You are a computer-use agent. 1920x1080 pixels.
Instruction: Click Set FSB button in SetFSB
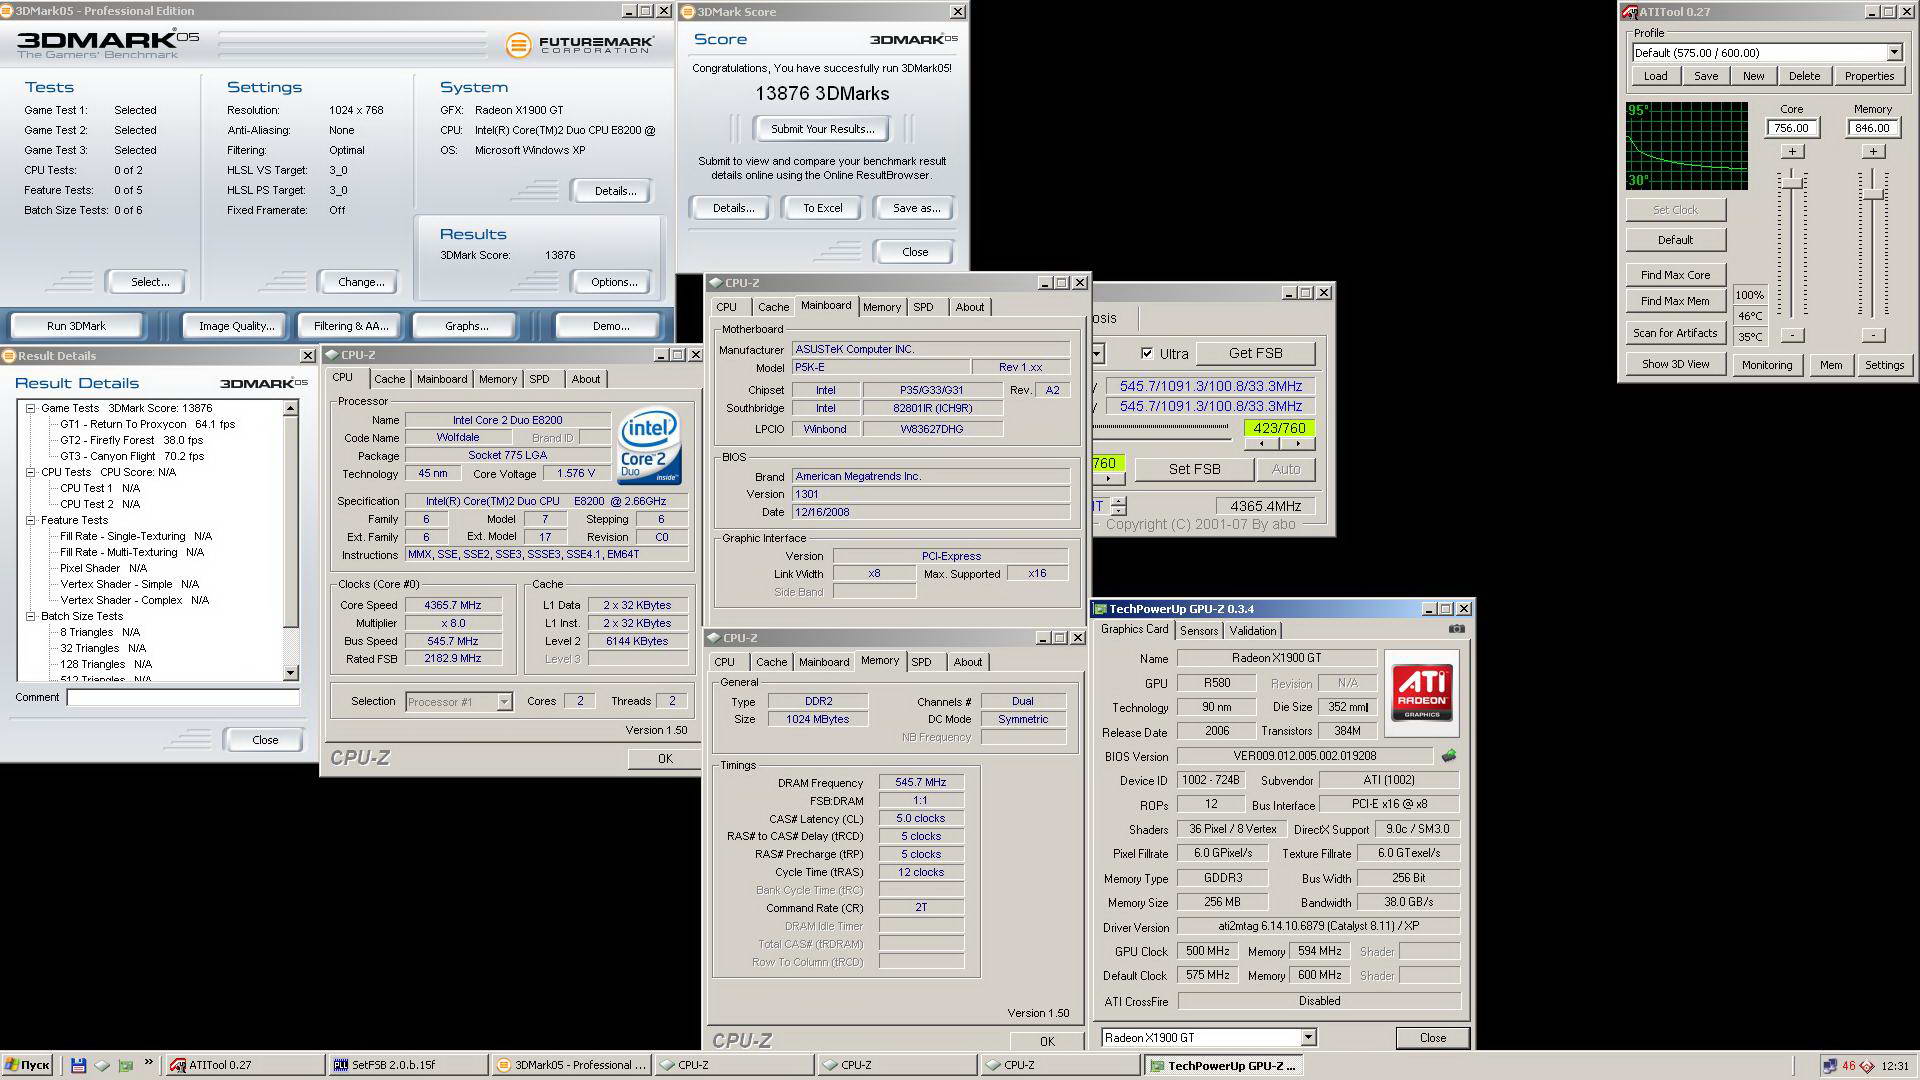pos(1194,469)
